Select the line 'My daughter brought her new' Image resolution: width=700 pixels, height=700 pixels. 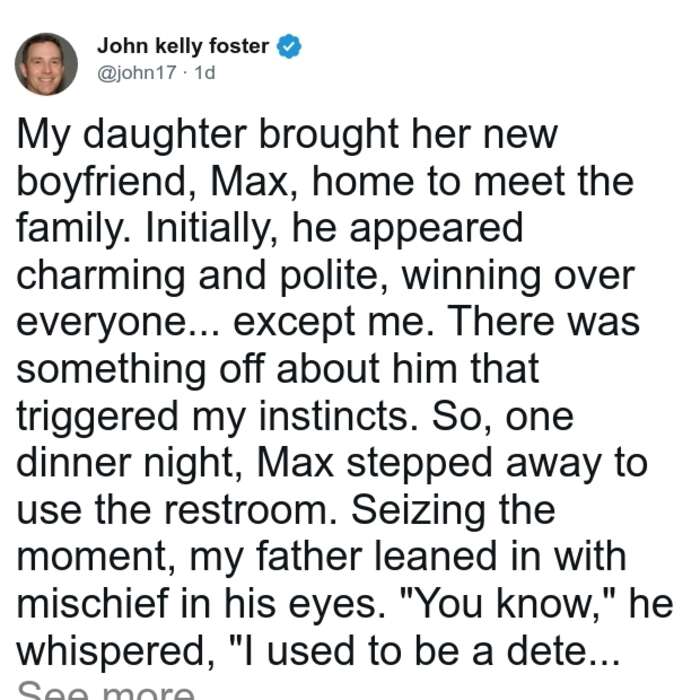(287, 135)
